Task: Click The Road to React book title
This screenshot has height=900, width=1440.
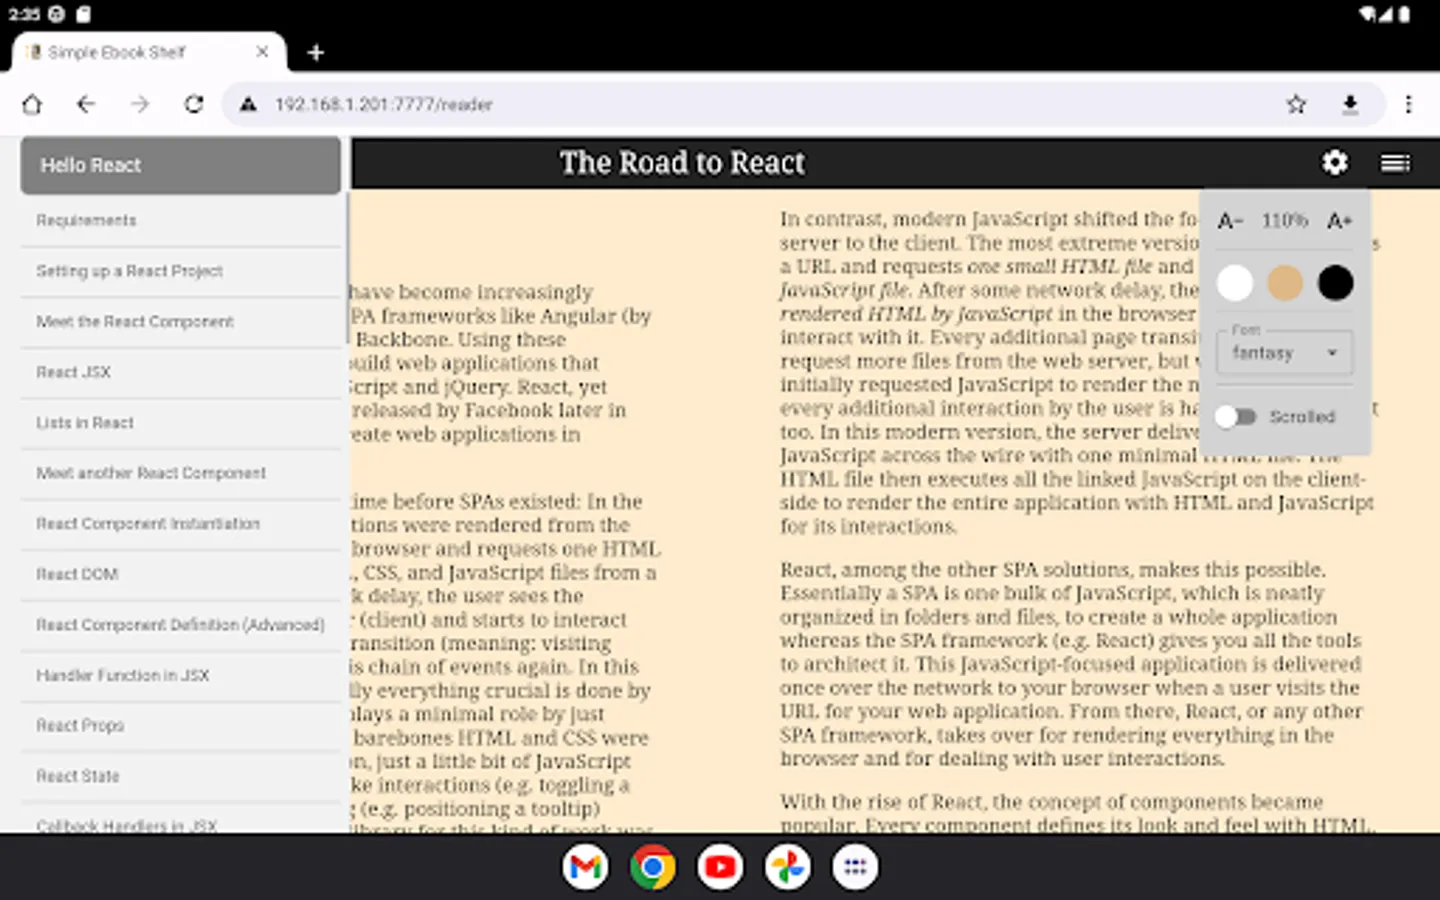Action: point(682,163)
